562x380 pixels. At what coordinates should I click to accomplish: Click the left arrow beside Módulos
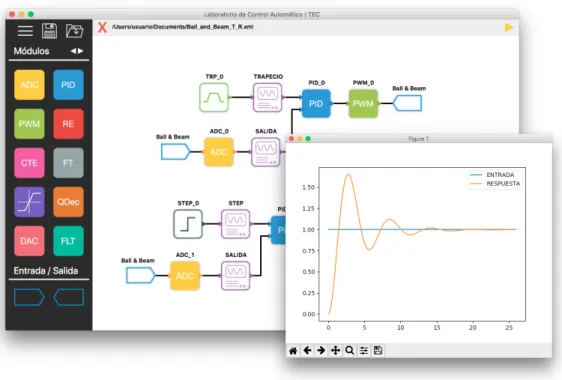[73, 51]
